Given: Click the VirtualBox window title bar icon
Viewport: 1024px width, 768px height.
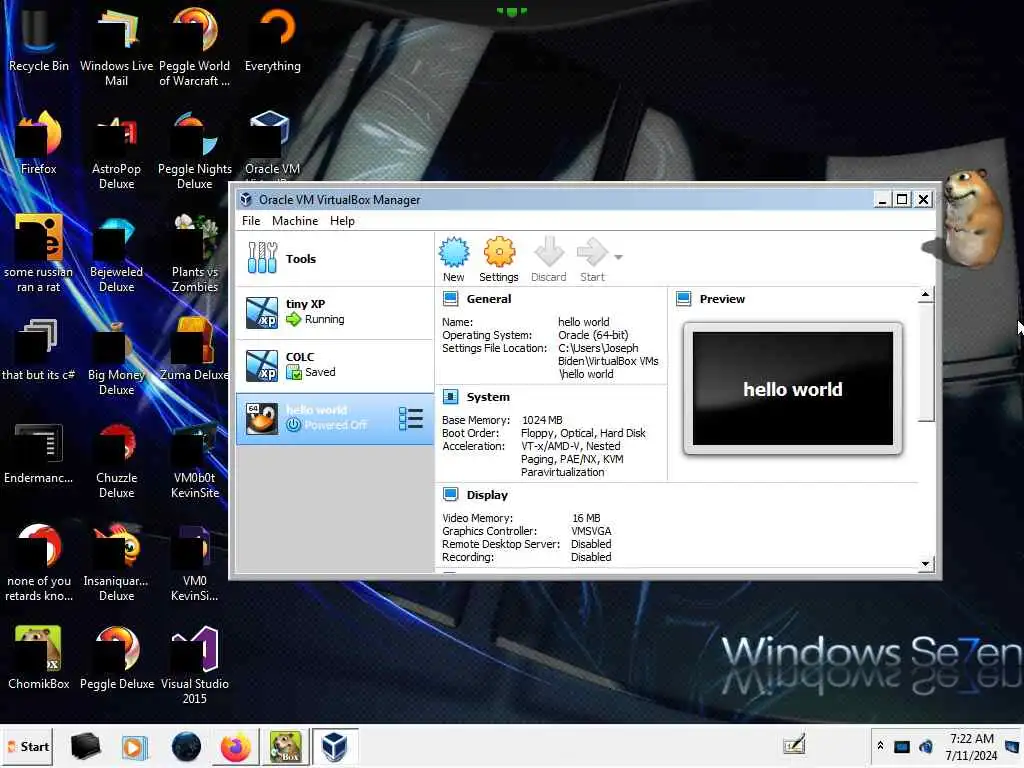Looking at the screenshot, I should tap(246, 200).
